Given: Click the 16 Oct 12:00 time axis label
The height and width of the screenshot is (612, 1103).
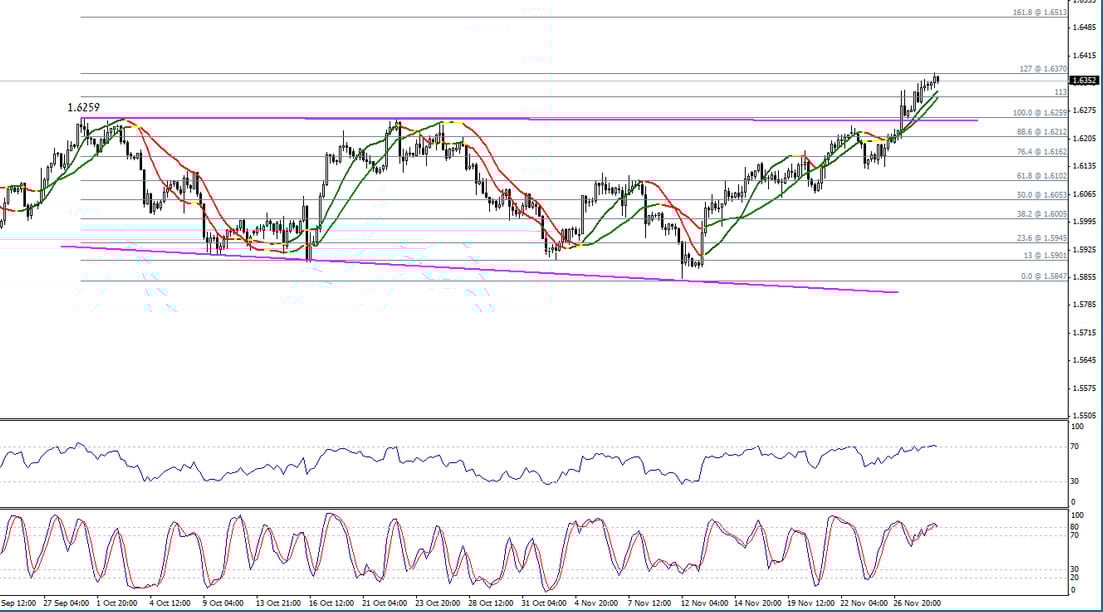Looking at the screenshot, I should [329, 603].
